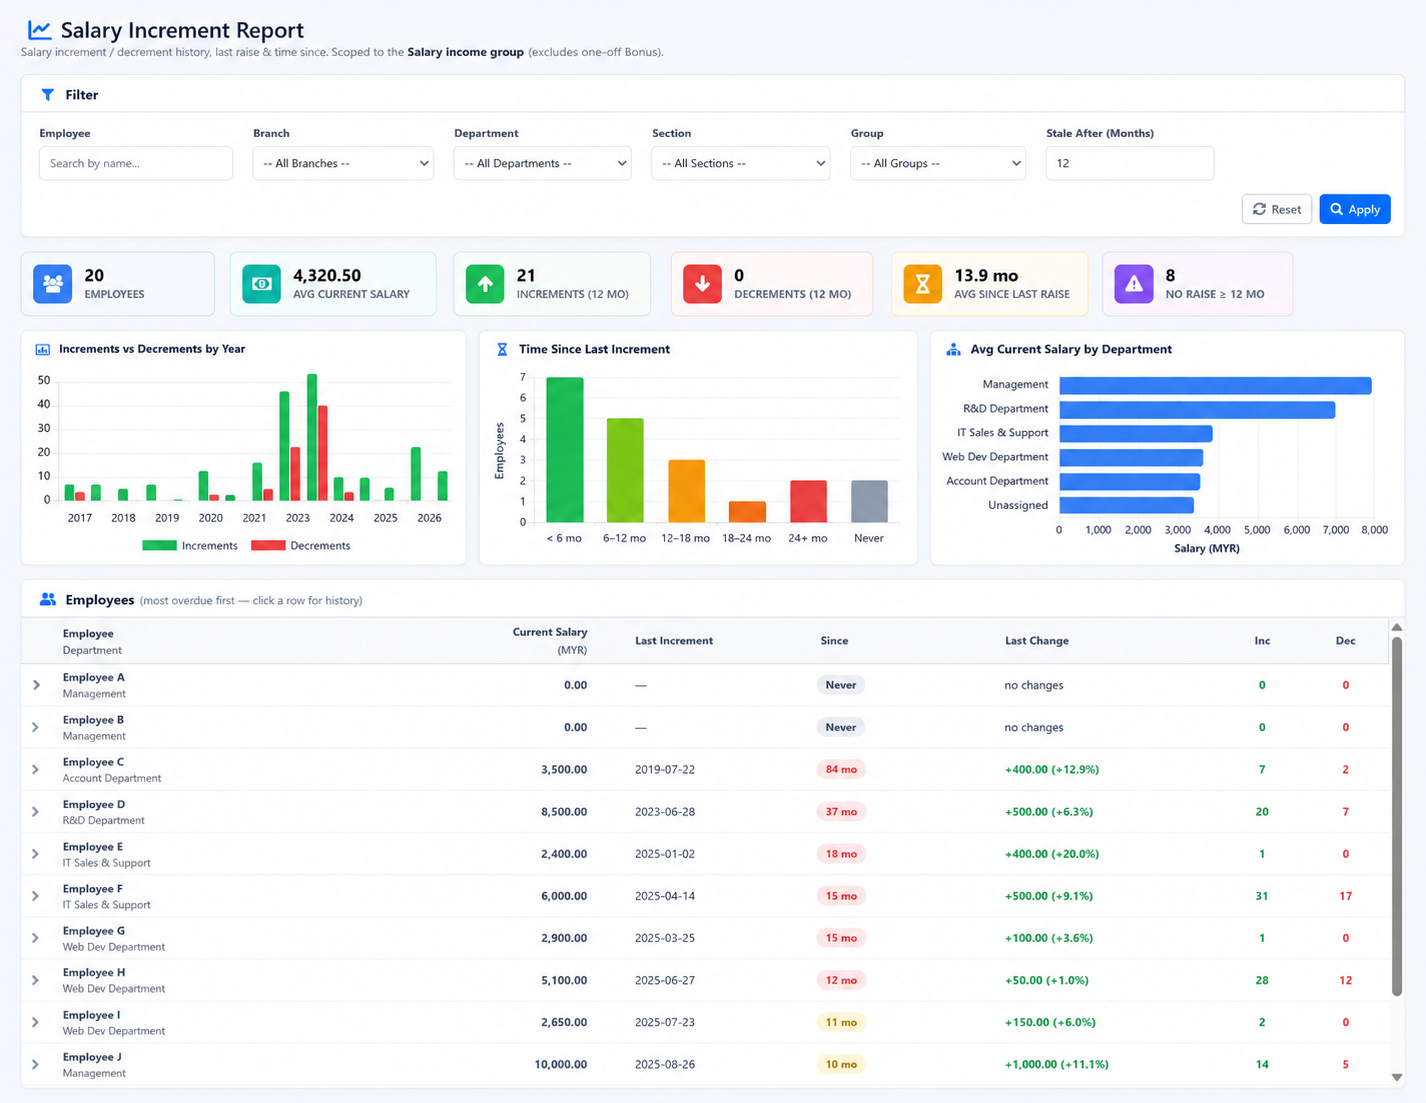Click the 10,000.00 salary cell
The height and width of the screenshot is (1103, 1426).
tap(561, 1064)
